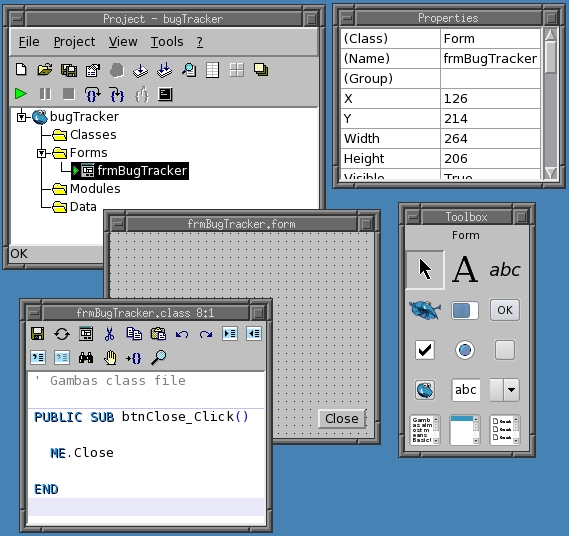Image resolution: width=569 pixels, height=536 pixels.
Task: Collapse the Forms folder expander
Action: (41, 153)
